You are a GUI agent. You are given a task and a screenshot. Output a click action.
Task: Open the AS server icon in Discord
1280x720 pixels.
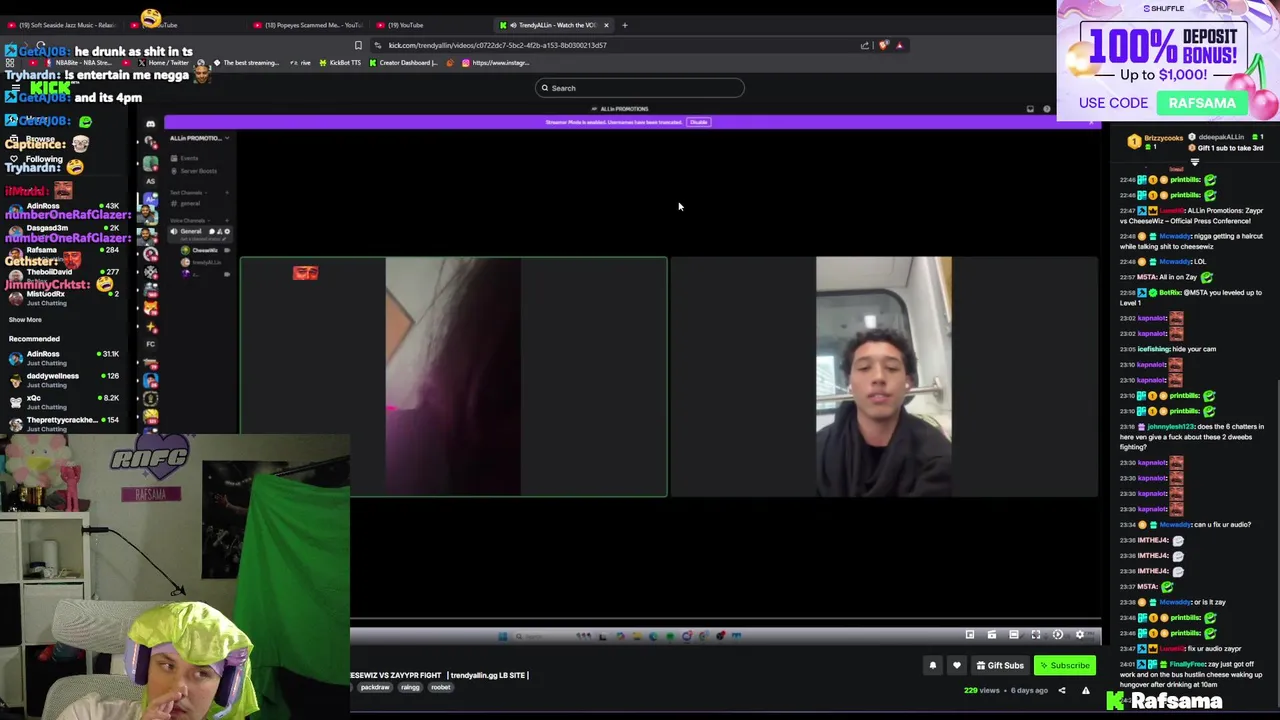point(150,181)
